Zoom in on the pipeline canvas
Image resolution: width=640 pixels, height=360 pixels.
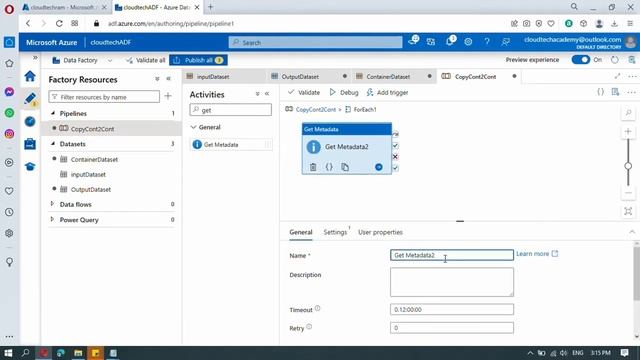628,131
